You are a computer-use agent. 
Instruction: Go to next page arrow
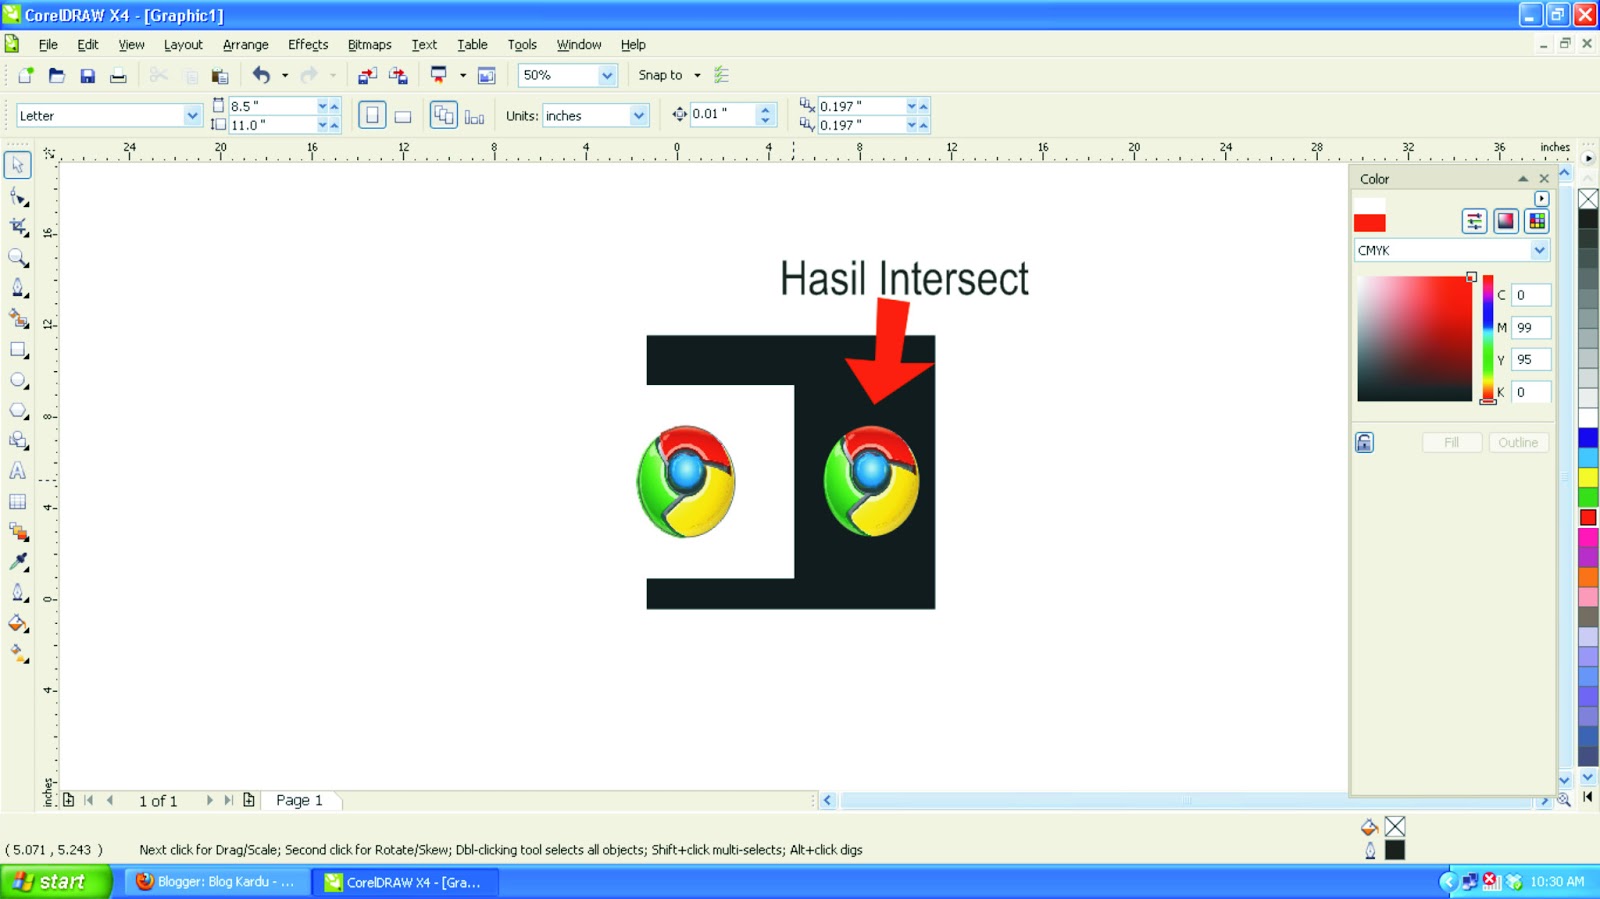click(209, 800)
